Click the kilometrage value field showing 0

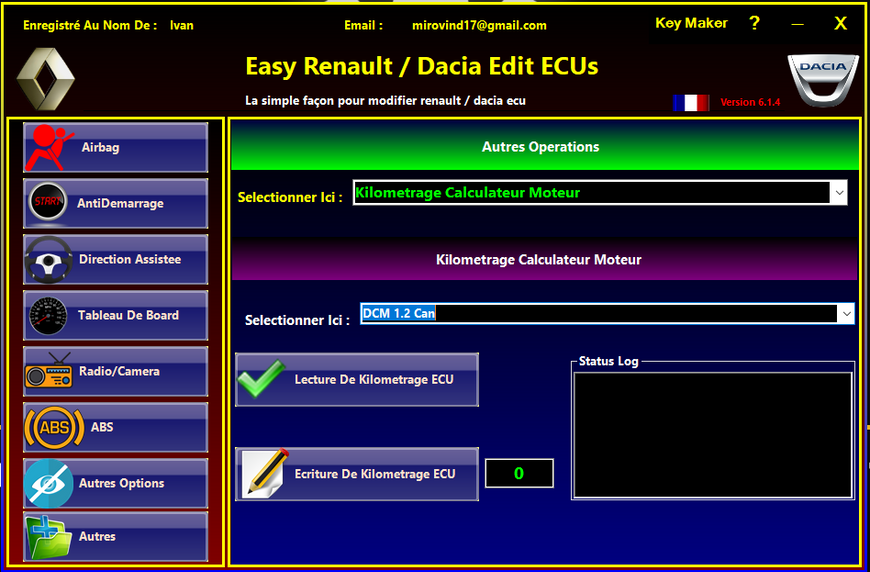click(519, 473)
